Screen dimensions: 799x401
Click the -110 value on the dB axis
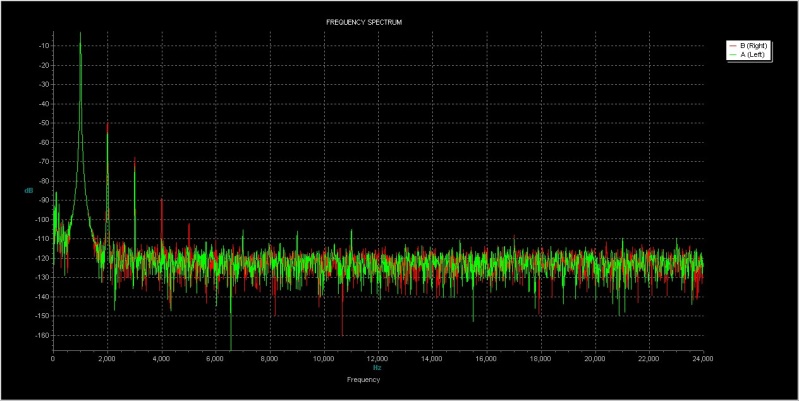[x=42, y=239]
